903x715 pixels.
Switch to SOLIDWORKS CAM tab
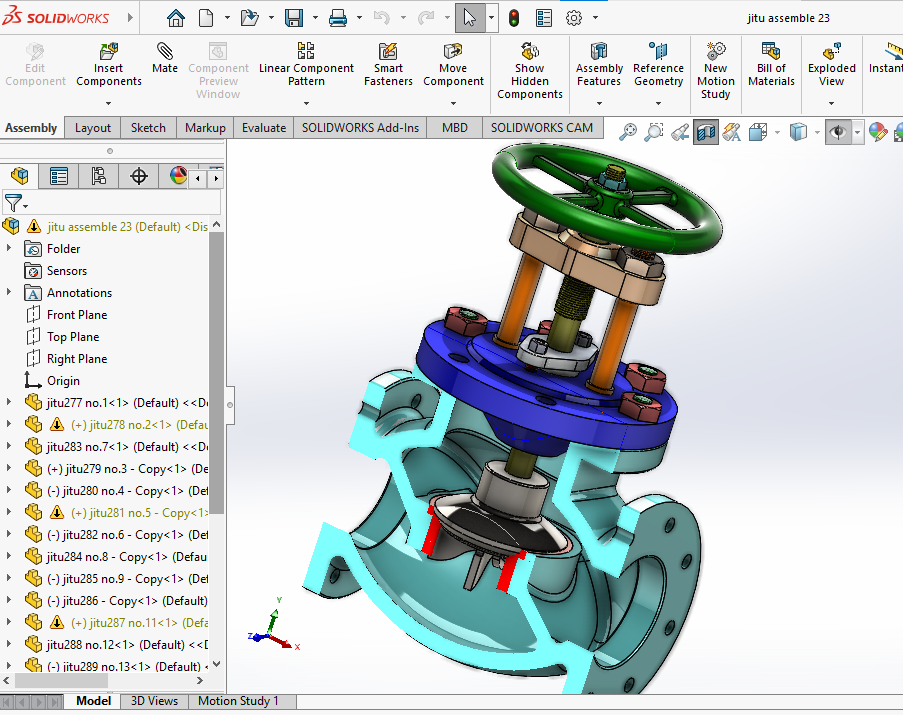click(542, 128)
